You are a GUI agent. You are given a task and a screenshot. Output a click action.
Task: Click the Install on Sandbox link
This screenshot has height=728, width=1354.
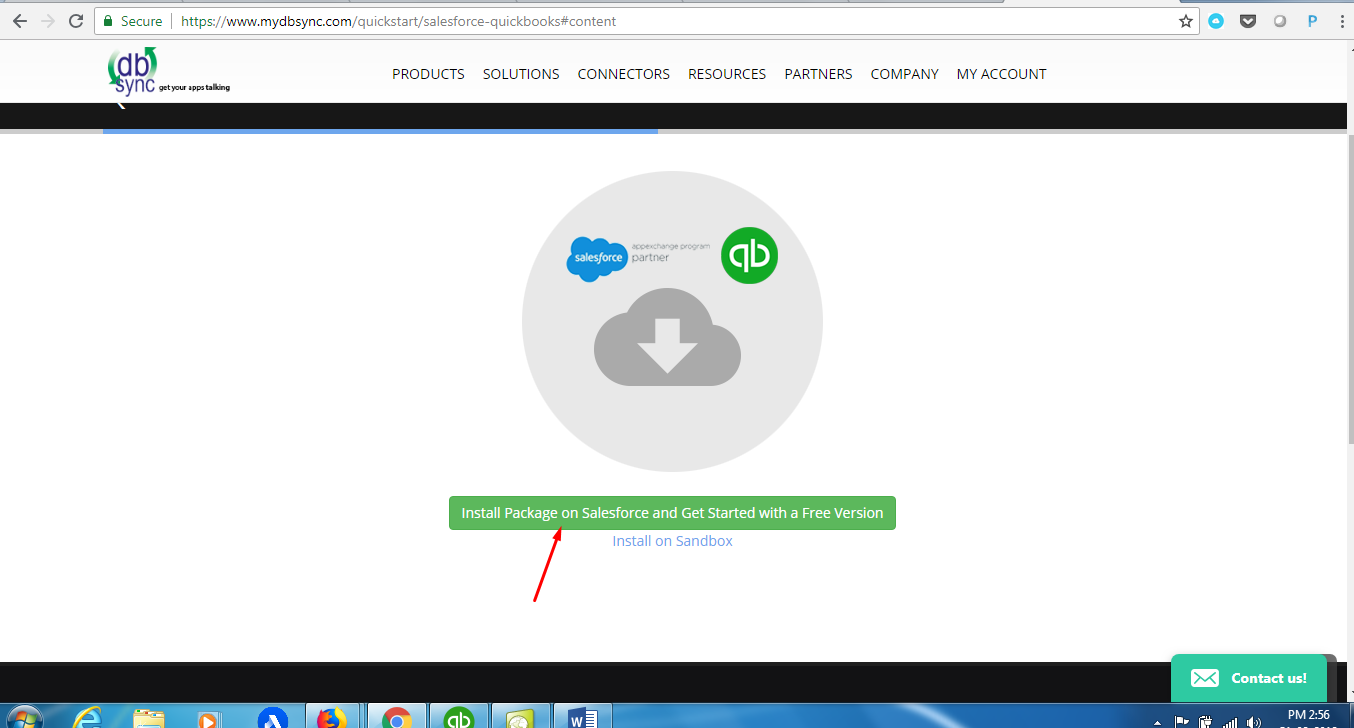672,541
